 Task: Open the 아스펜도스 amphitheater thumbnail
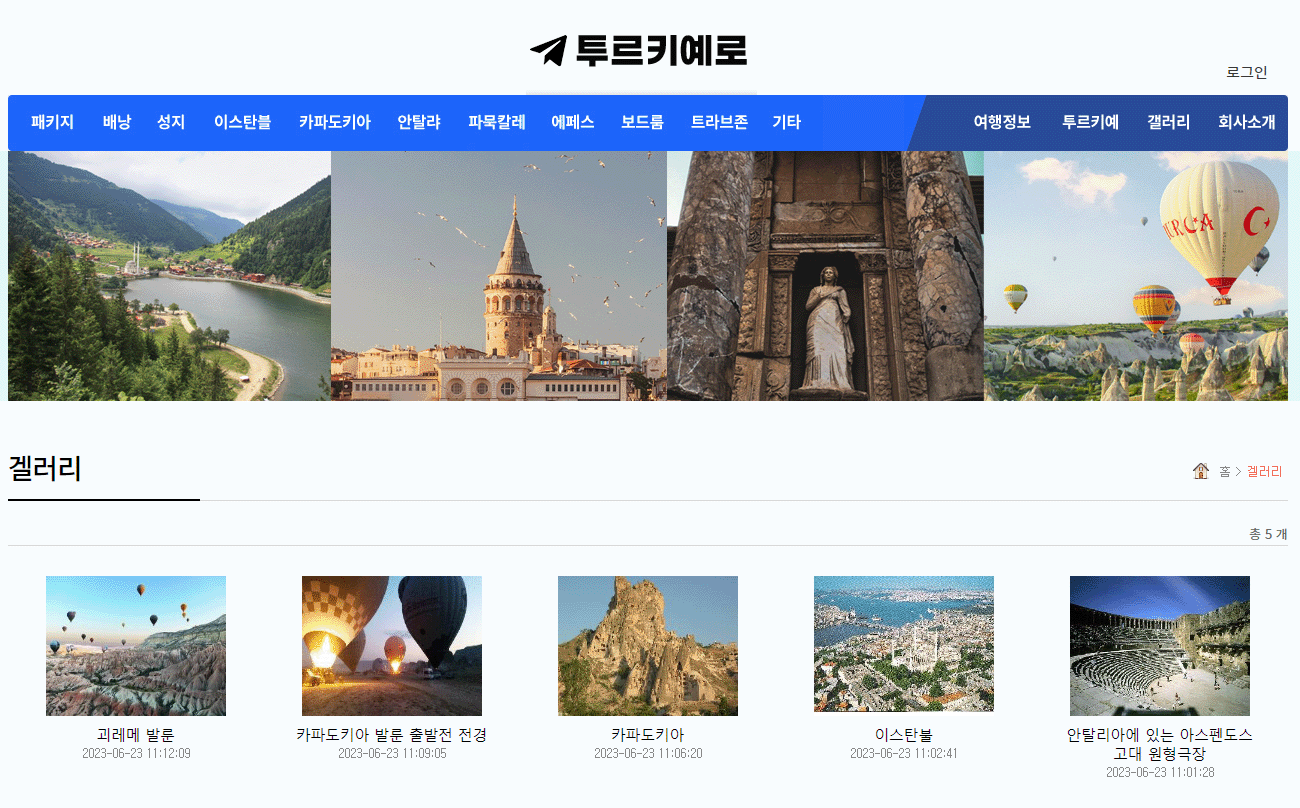point(1160,646)
